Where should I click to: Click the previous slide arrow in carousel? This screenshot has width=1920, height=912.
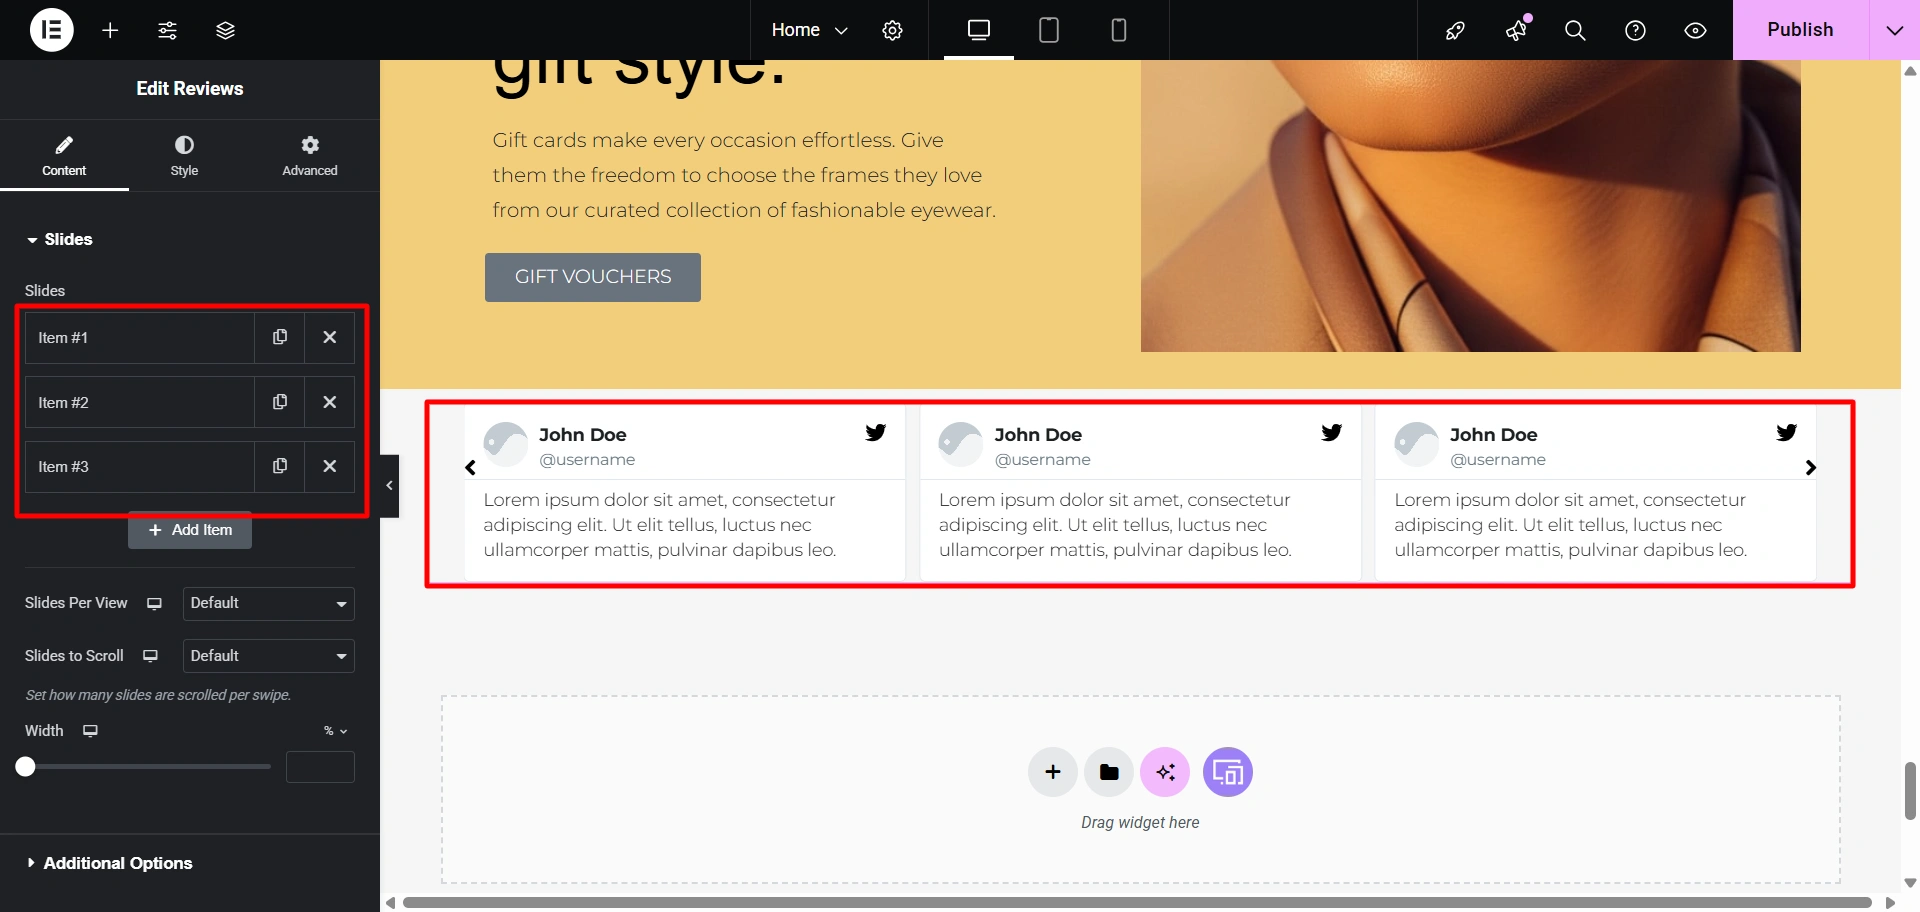pos(470,467)
